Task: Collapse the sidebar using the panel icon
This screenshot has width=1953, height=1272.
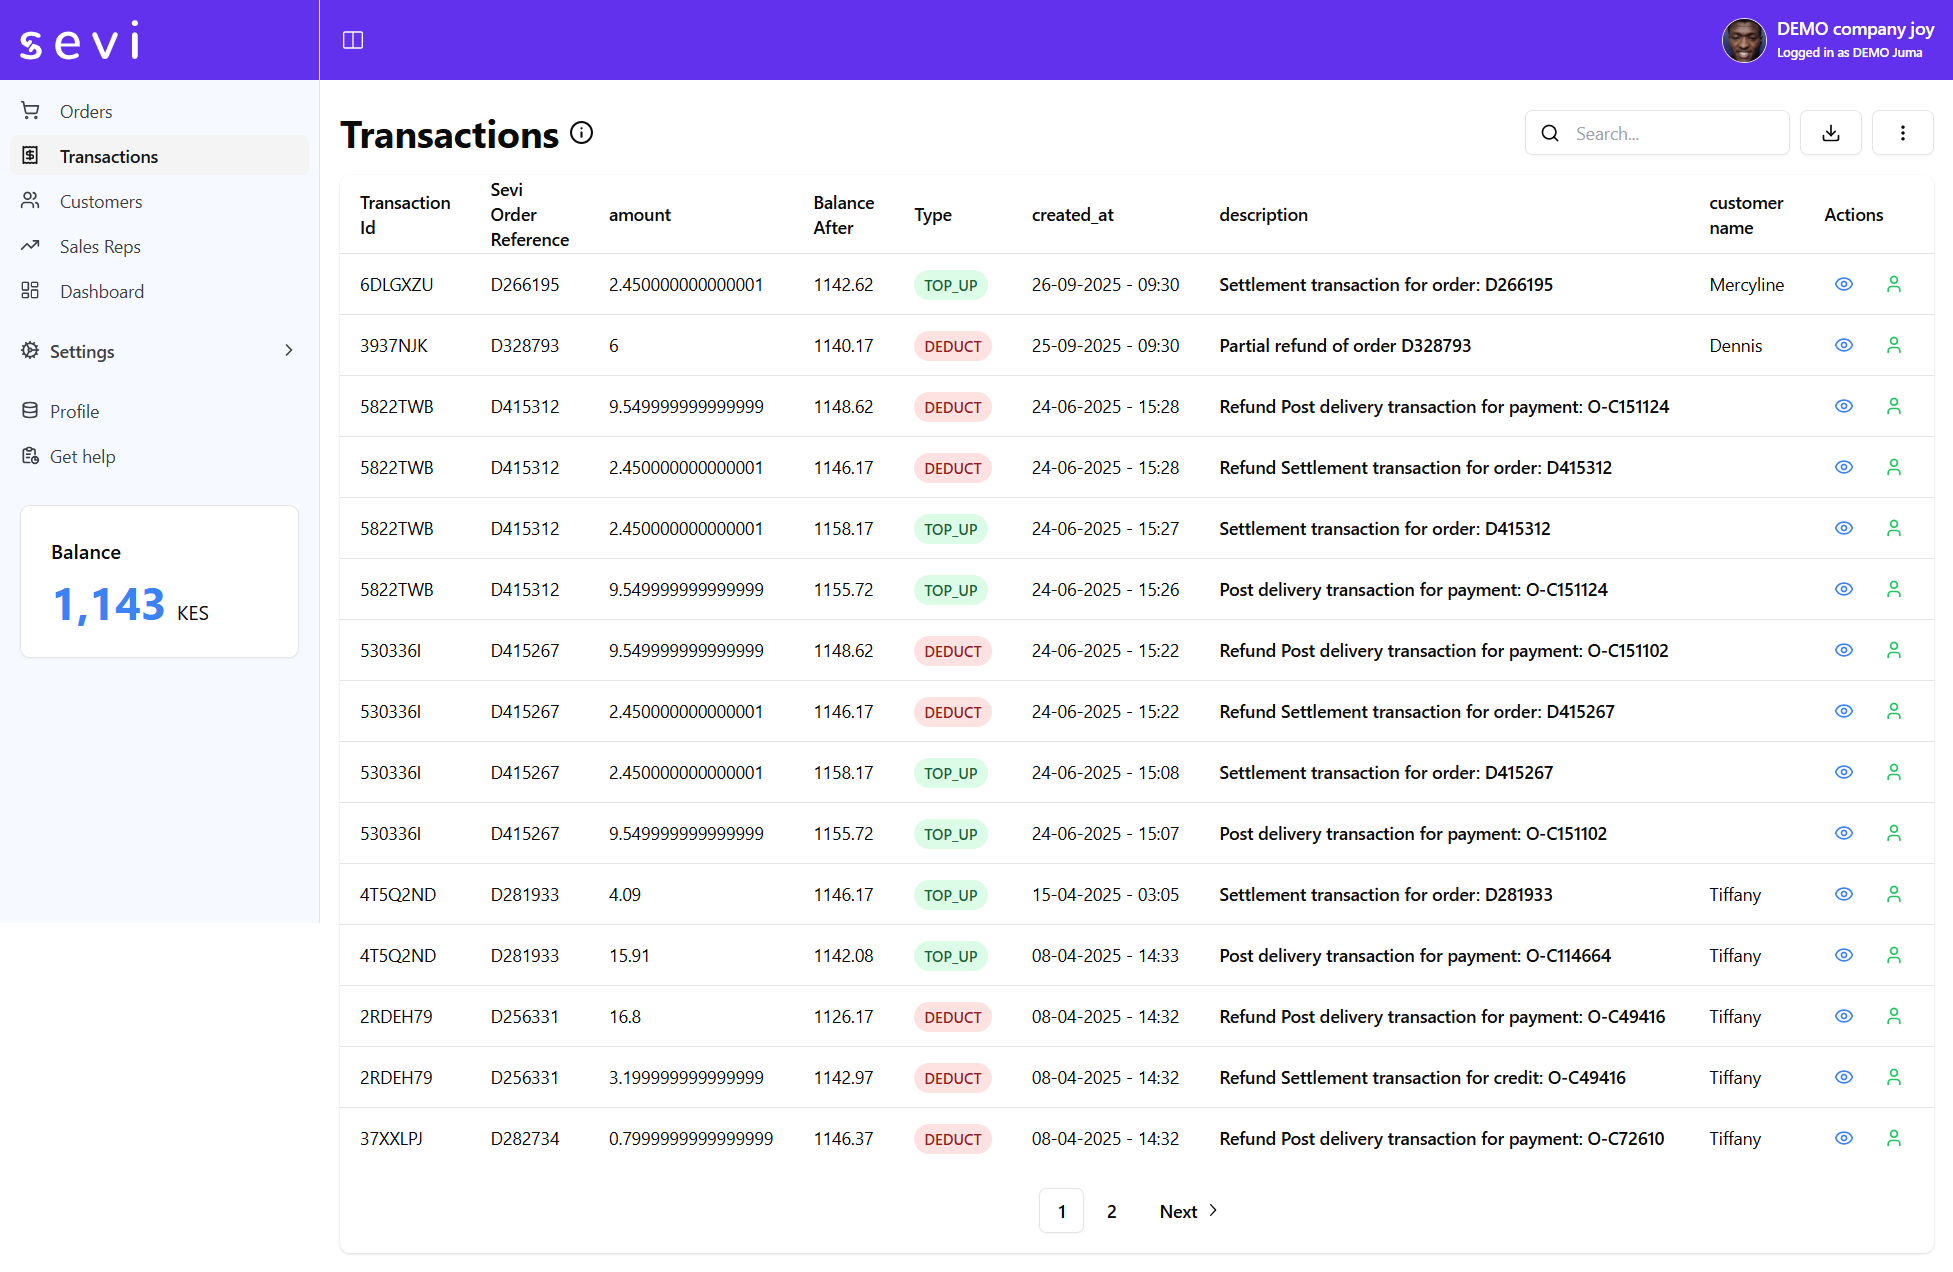Action: point(353,40)
